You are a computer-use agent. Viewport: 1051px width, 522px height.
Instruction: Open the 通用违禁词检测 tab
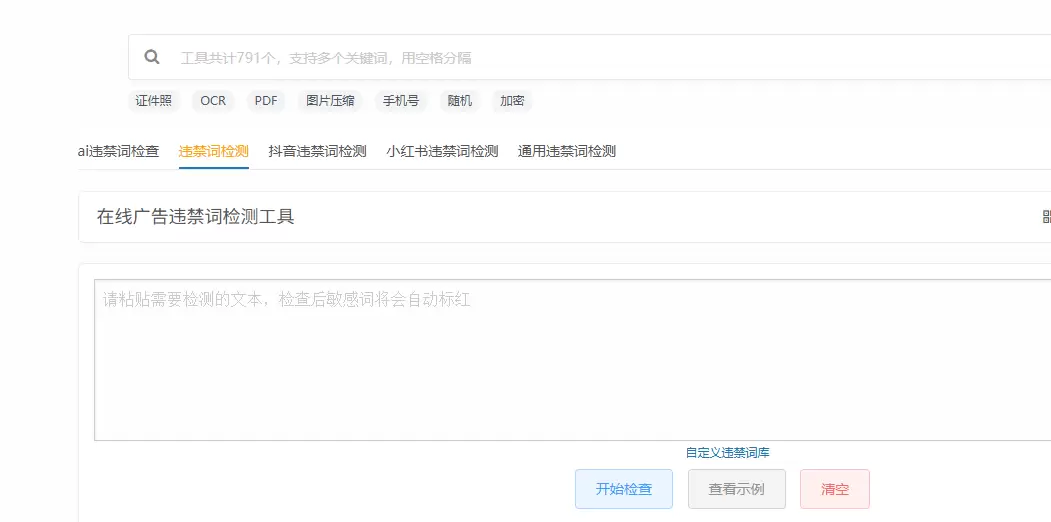[566, 151]
